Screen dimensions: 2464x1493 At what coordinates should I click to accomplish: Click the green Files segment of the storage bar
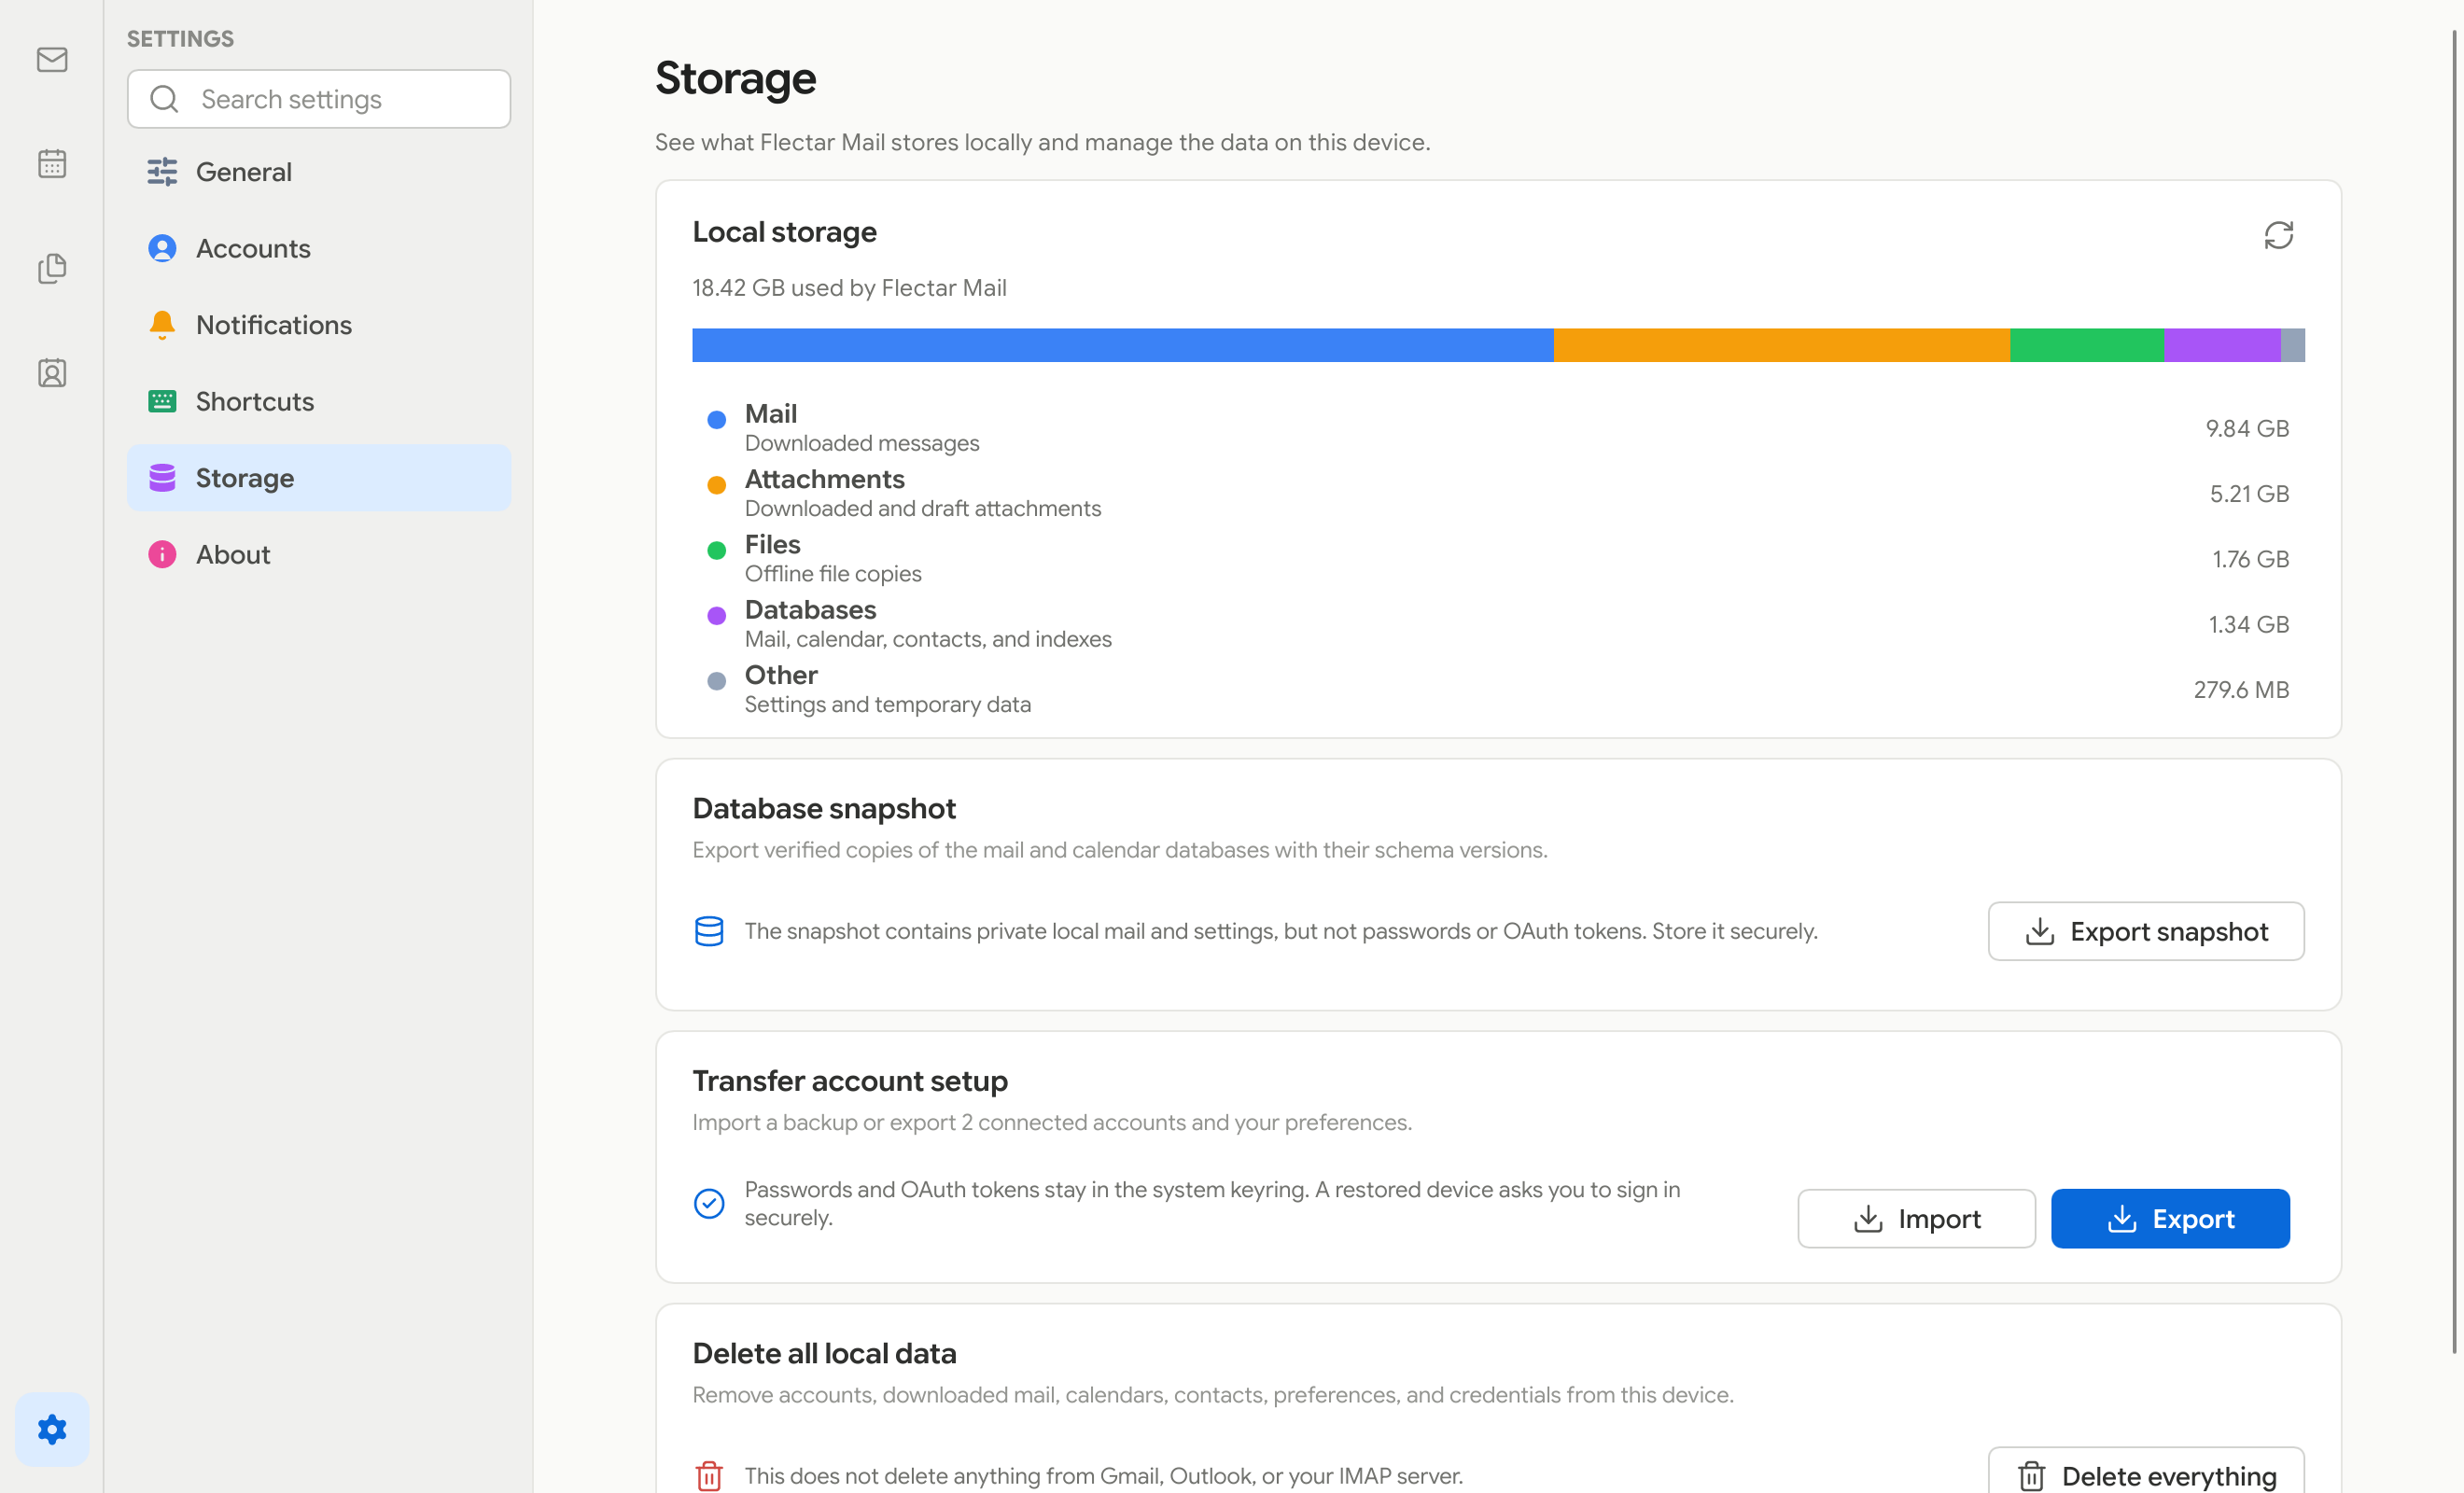coord(2087,345)
